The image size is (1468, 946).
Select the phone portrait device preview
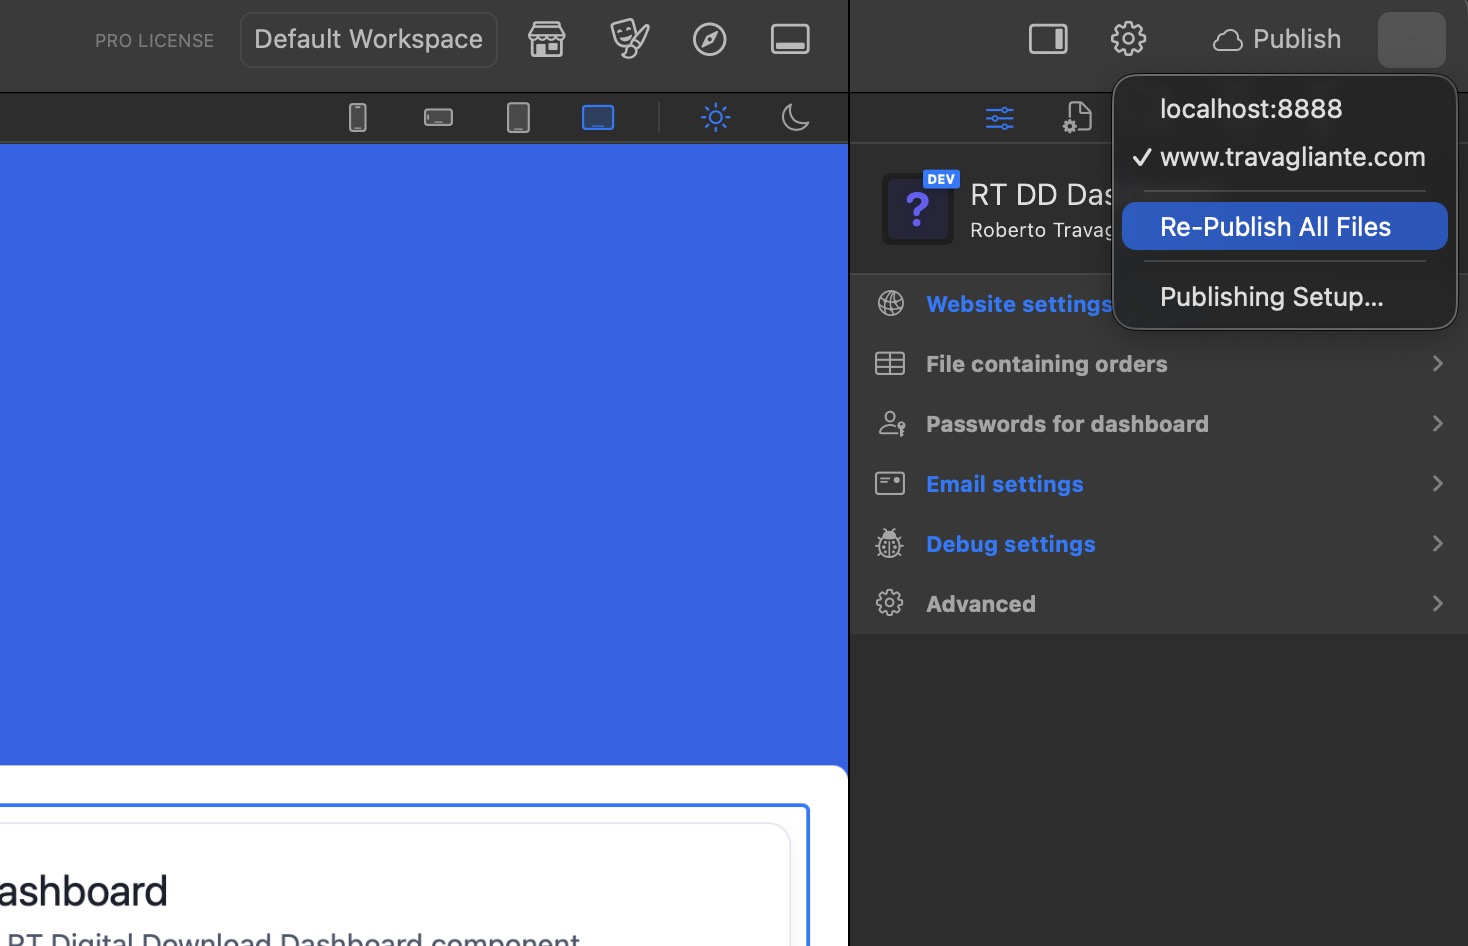click(x=358, y=118)
